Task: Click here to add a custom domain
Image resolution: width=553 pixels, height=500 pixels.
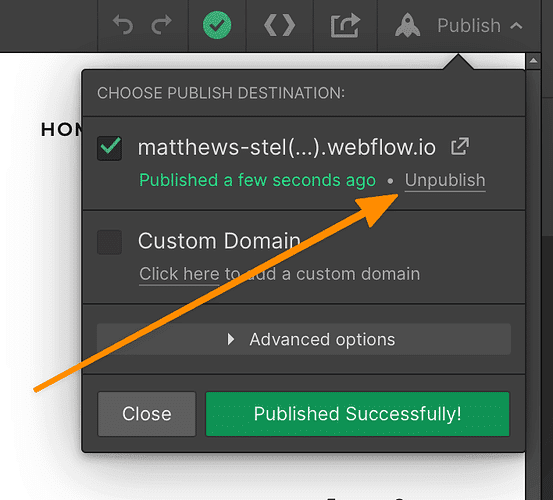Action: [179, 274]
